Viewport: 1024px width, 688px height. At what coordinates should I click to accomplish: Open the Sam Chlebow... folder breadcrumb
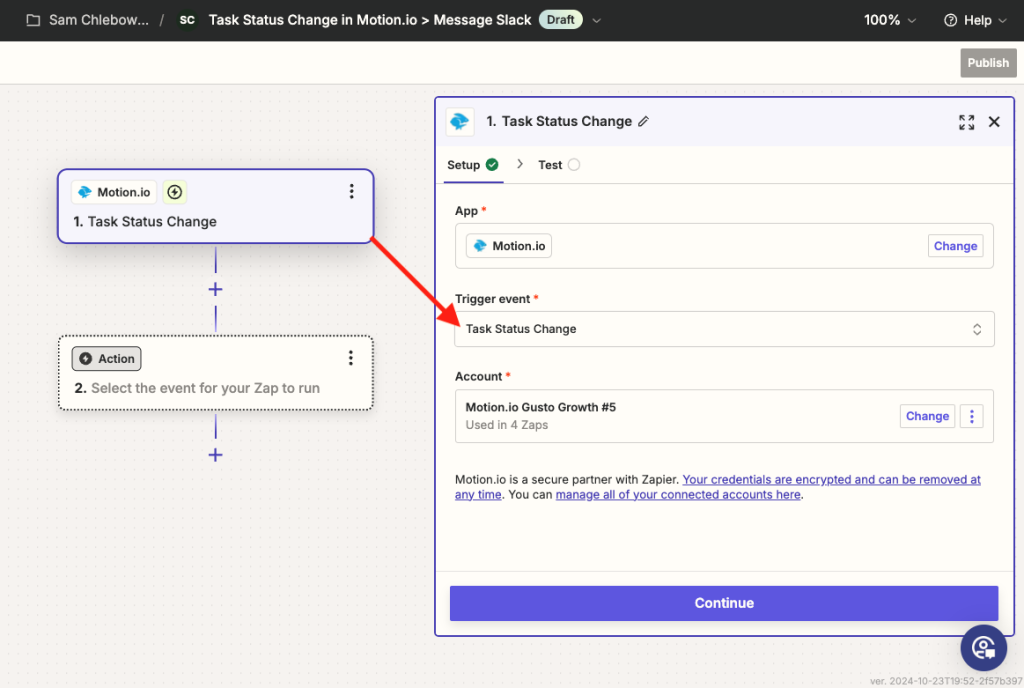pyautogui.click(x=99, y=20)
